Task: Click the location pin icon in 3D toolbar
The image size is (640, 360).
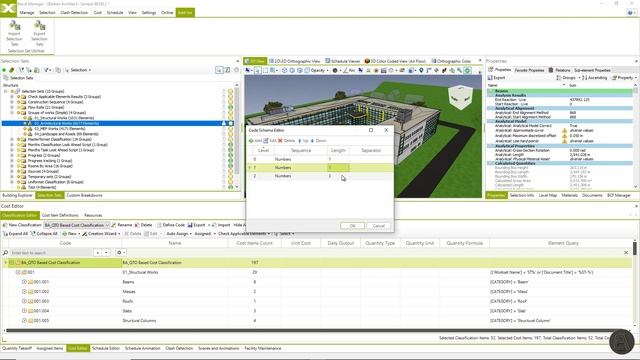Action: (x=421, y=70)
